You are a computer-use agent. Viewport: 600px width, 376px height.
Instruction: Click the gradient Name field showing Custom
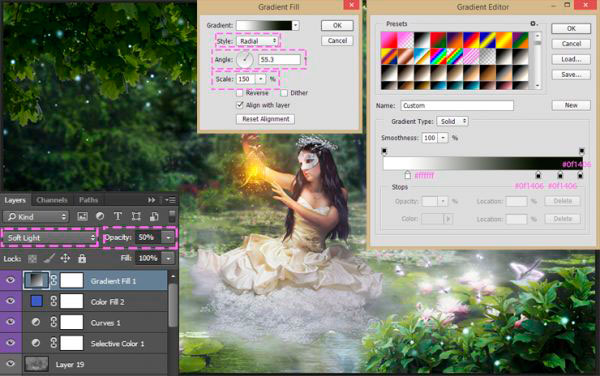click(x=457, y=106)
